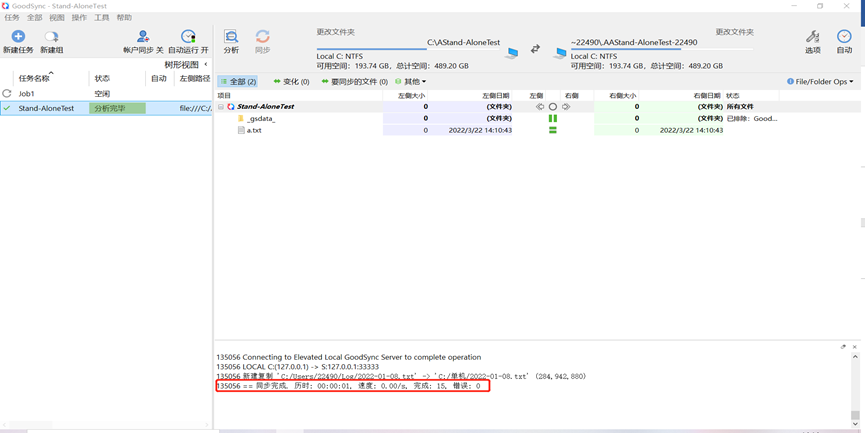Click right disk space usage bar
This screenshot has height=433, width=865.
[662, 49]
